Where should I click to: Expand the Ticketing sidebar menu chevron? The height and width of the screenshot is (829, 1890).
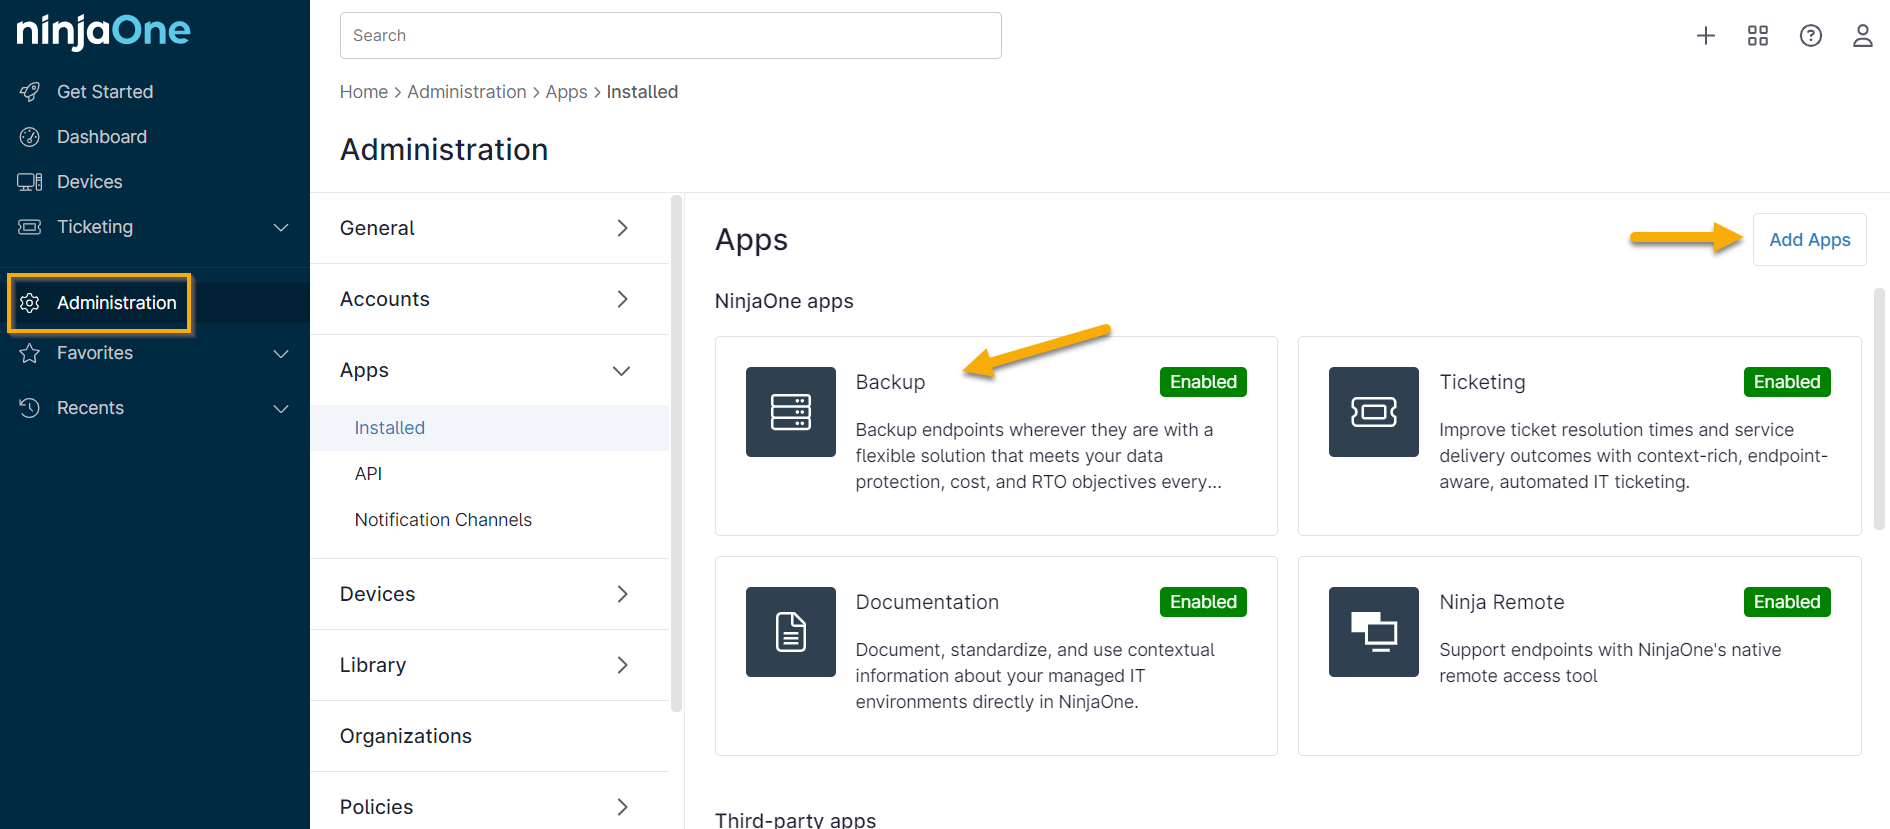coord(281,227)
